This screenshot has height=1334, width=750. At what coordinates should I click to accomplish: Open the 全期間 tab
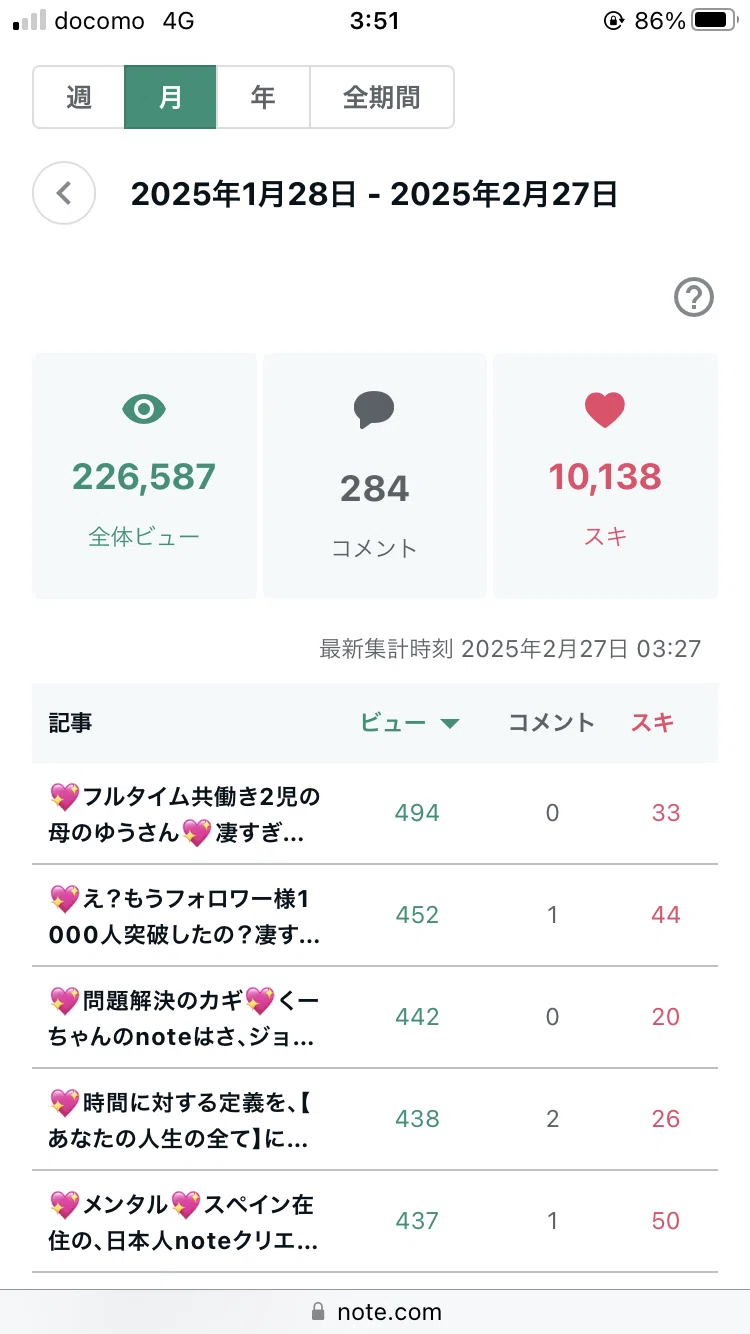(382, 97)
